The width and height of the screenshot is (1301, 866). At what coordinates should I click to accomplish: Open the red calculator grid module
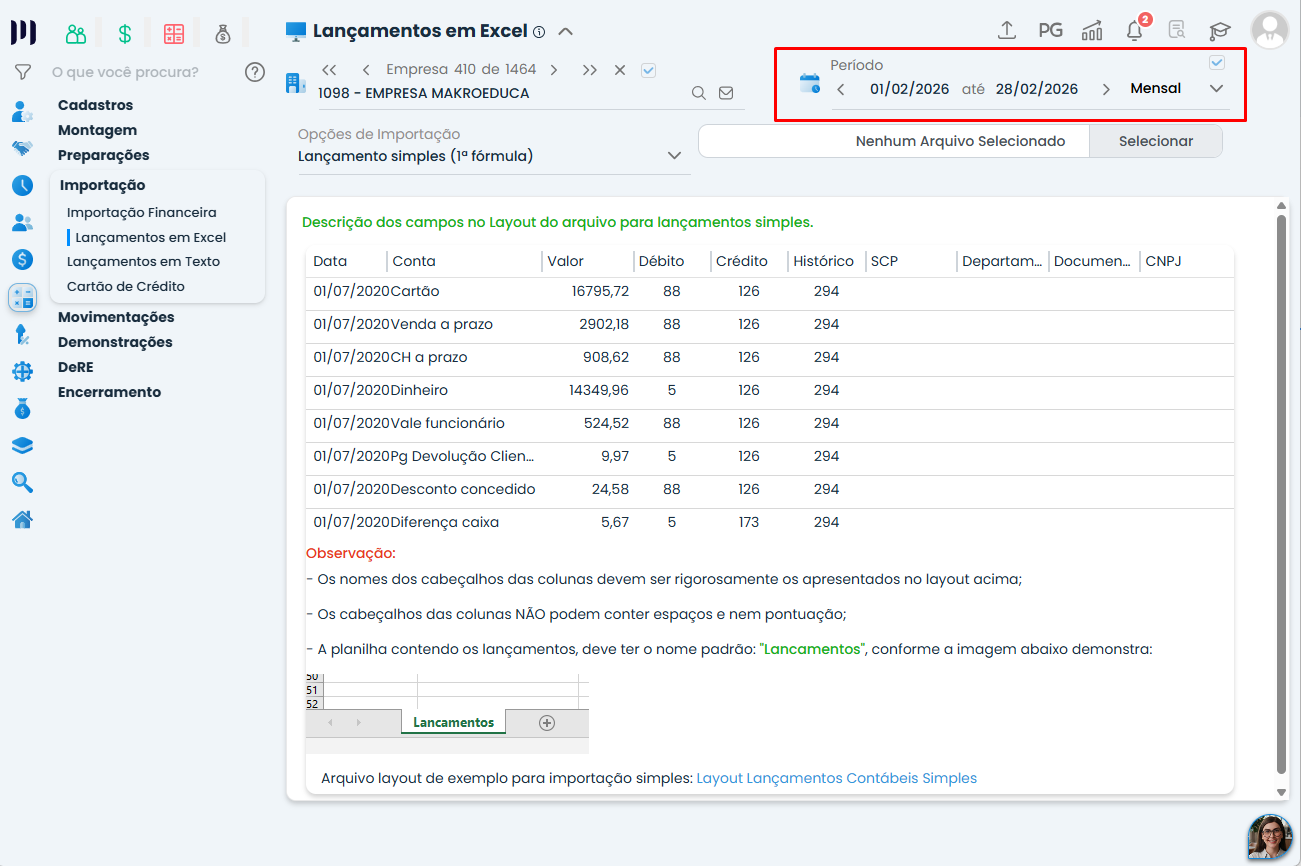174,33
